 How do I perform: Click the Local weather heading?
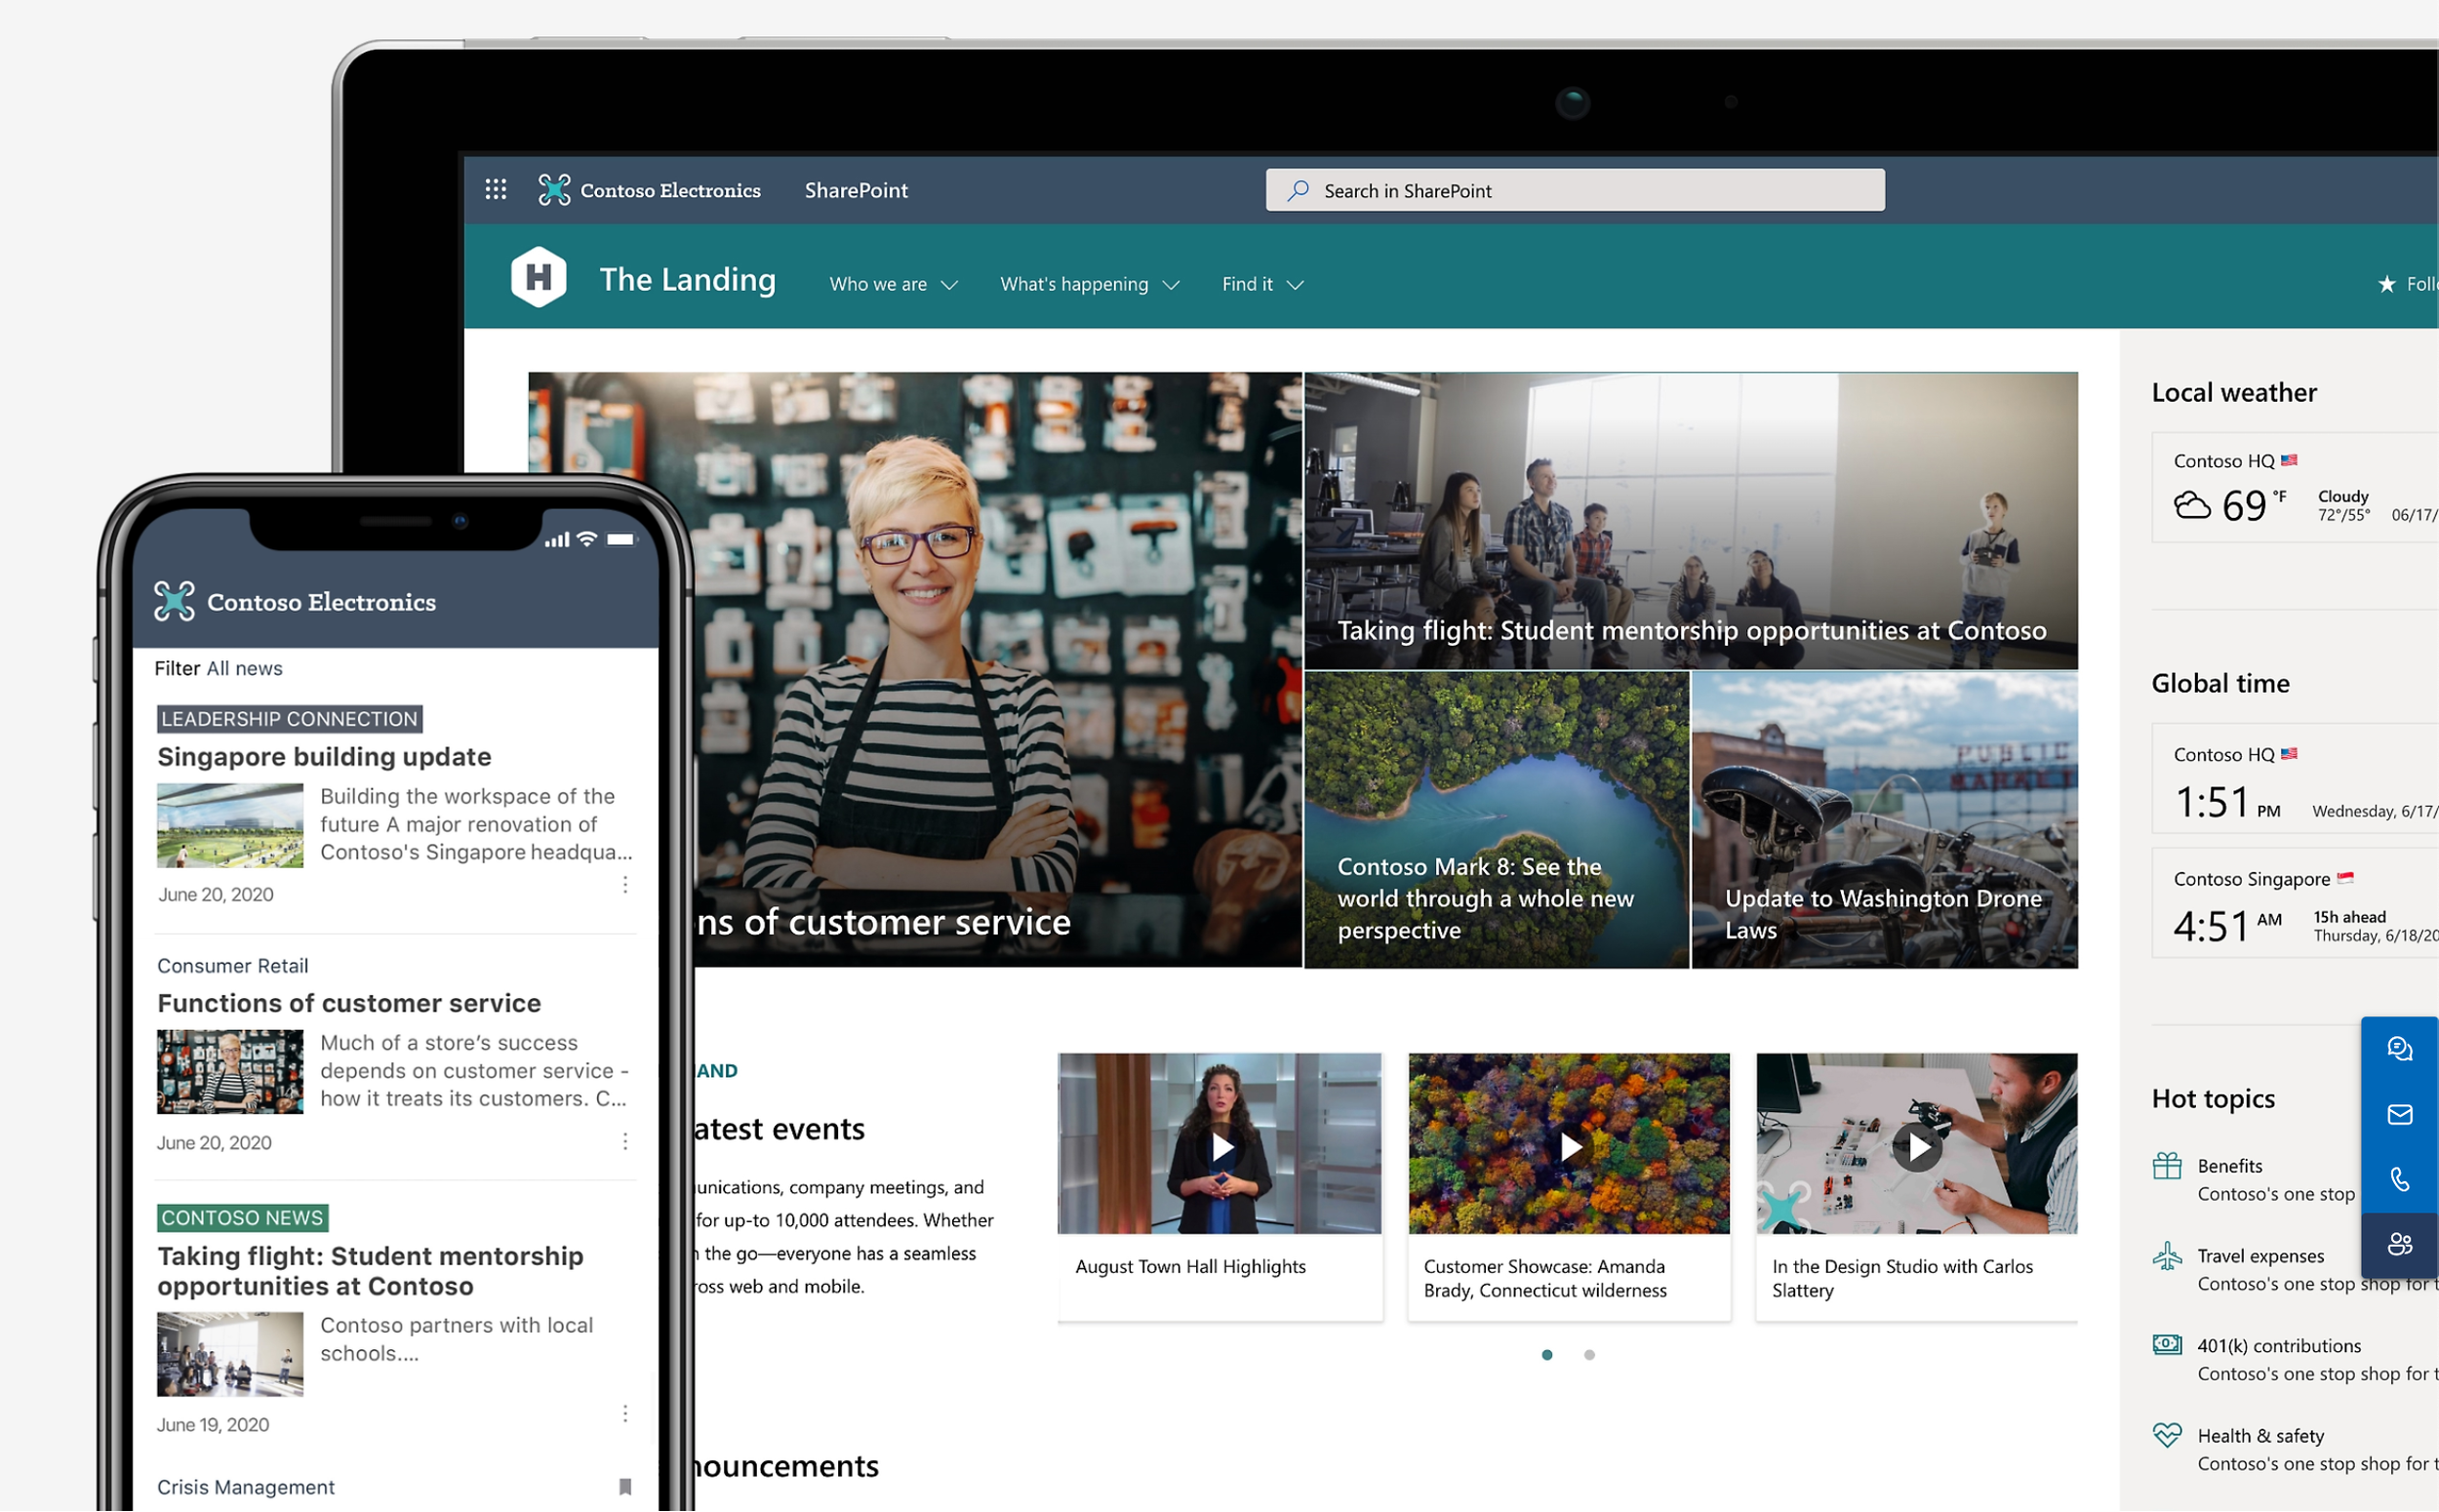tap(2233, 392)
